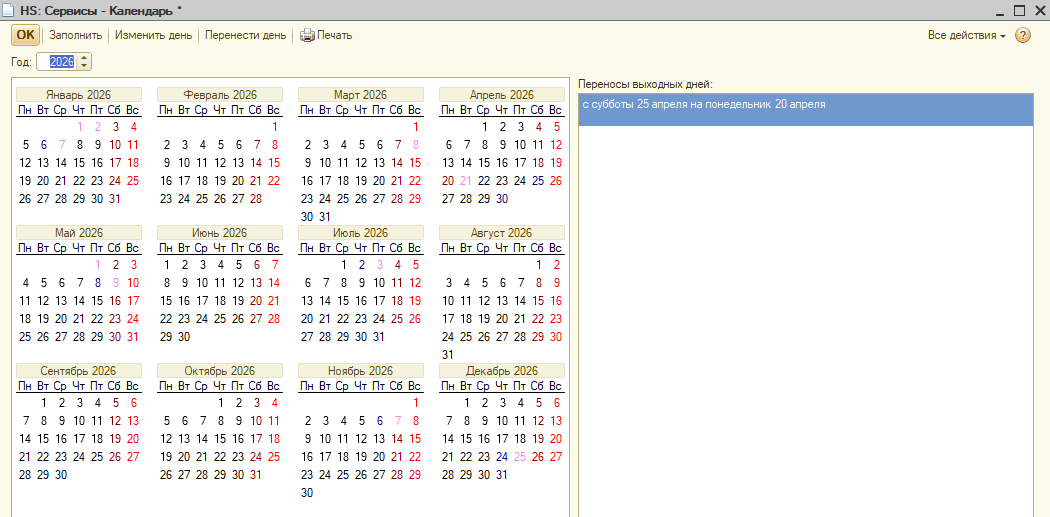Select November 7 in the calendar
Viewport: 1050px width, 517px height.
(x=398, y=421)
